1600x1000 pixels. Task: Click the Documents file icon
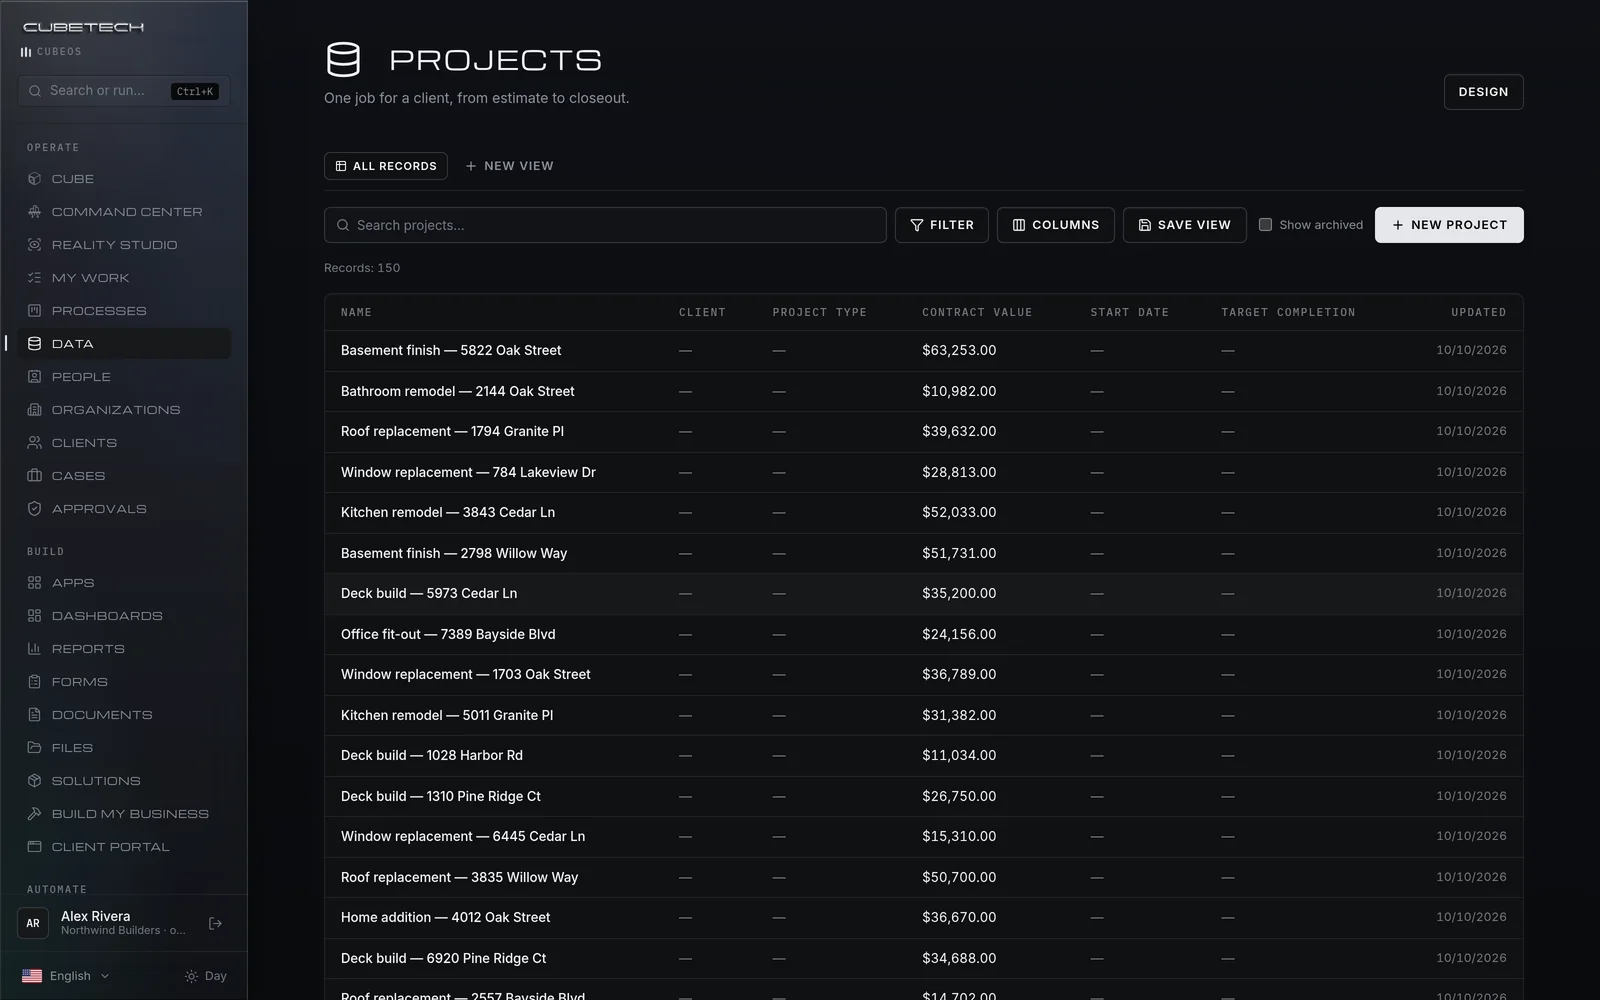(x=34, y=715)
